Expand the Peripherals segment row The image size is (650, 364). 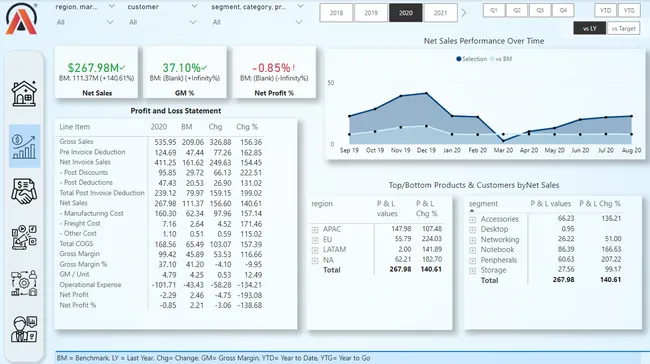click(472, 260)
